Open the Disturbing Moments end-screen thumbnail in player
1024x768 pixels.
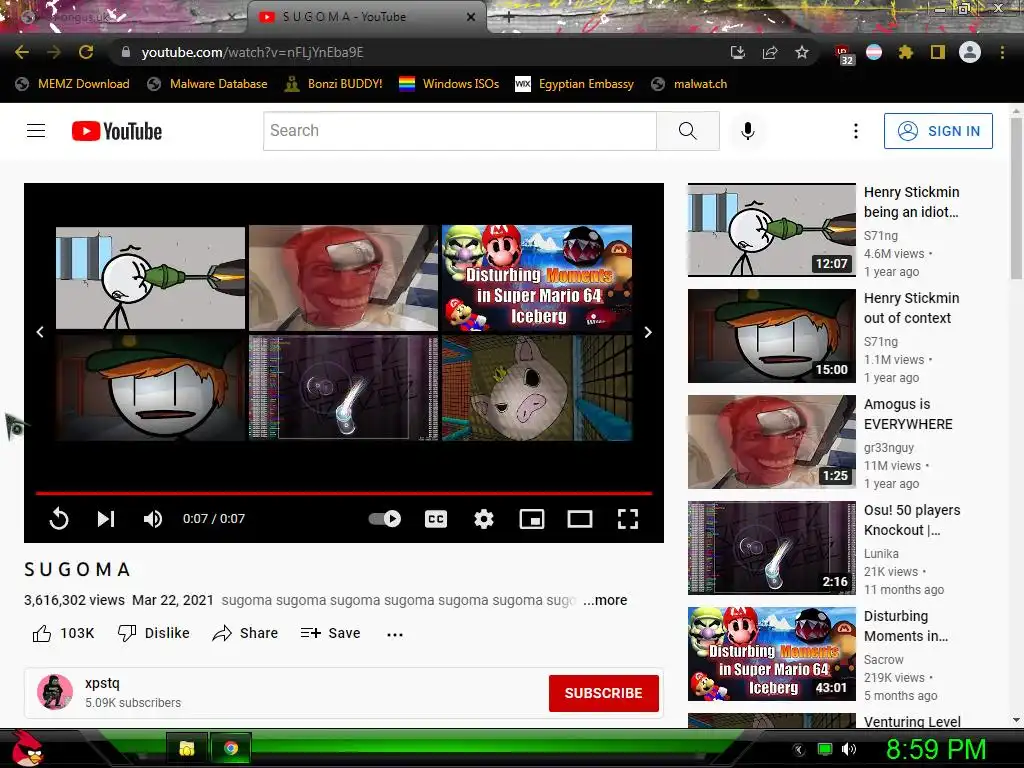pyautogui.click(x=537, y=278)
